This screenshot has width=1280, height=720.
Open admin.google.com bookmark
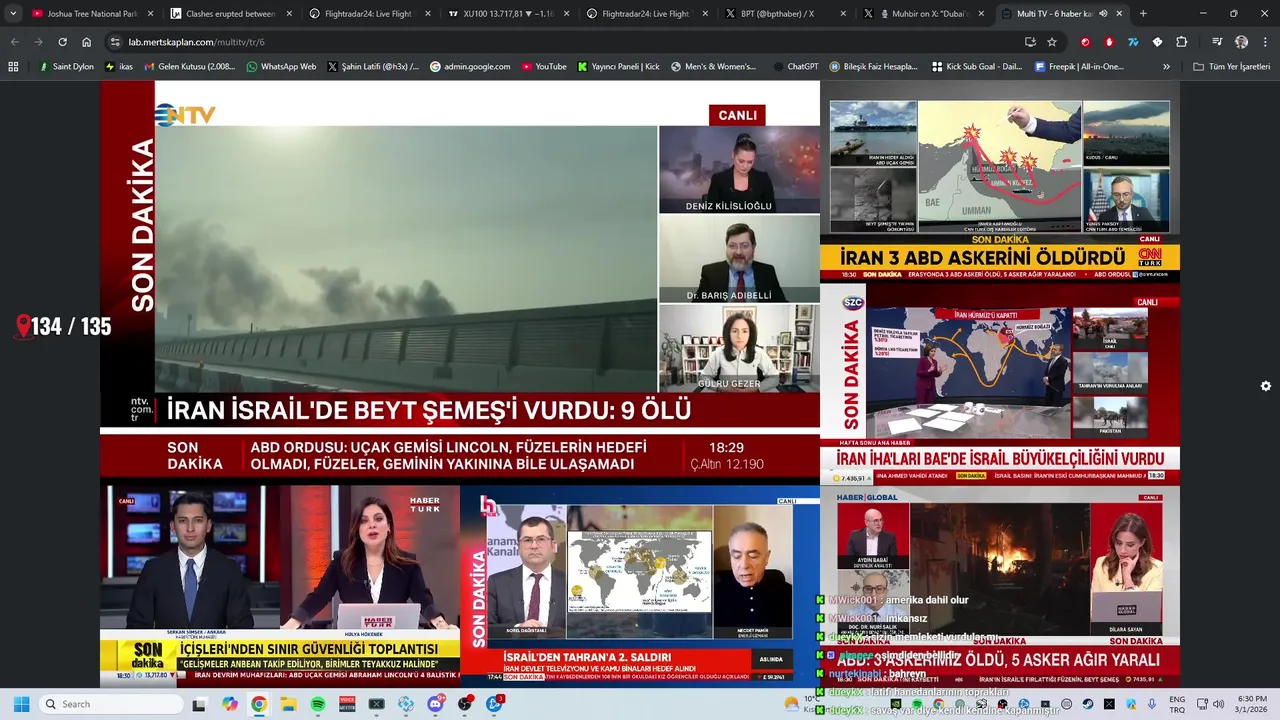[469, 67]
